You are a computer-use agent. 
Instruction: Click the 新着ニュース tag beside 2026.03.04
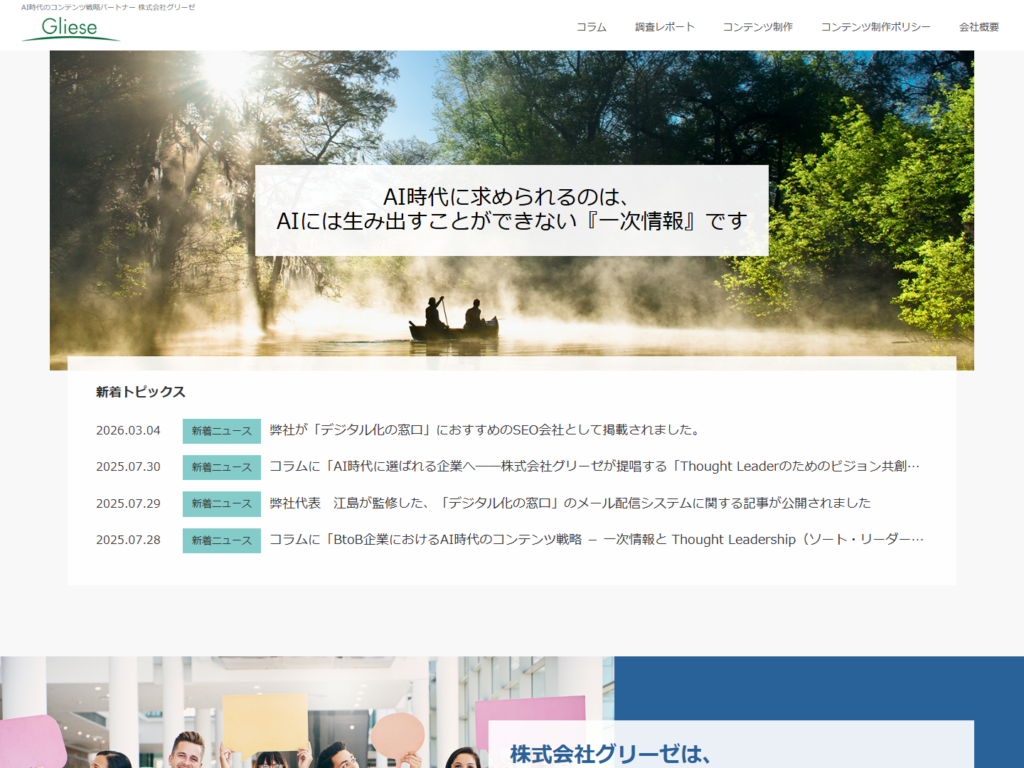click(x=221, y=431)
